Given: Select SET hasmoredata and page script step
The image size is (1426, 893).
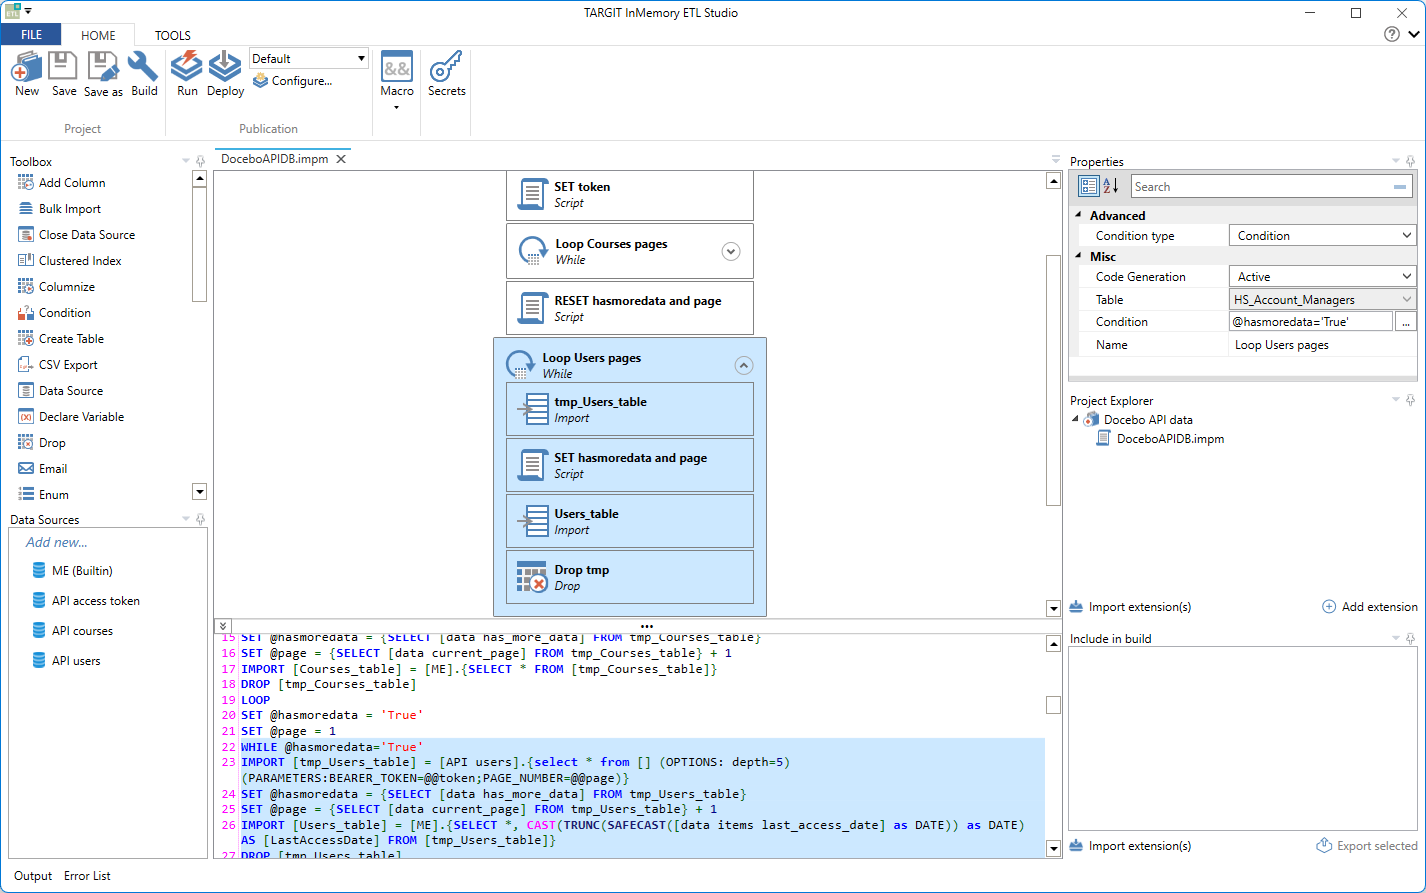Looking at the screenshot, I should click(630, 465).
